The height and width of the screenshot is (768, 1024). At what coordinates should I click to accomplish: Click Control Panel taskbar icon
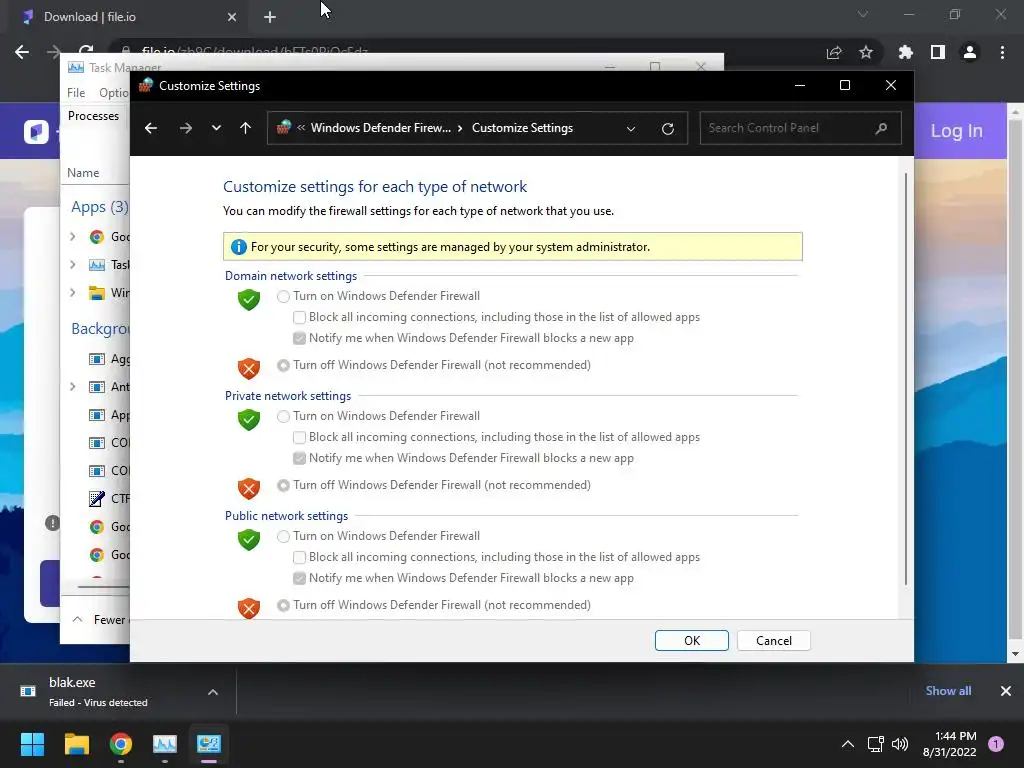209,744
